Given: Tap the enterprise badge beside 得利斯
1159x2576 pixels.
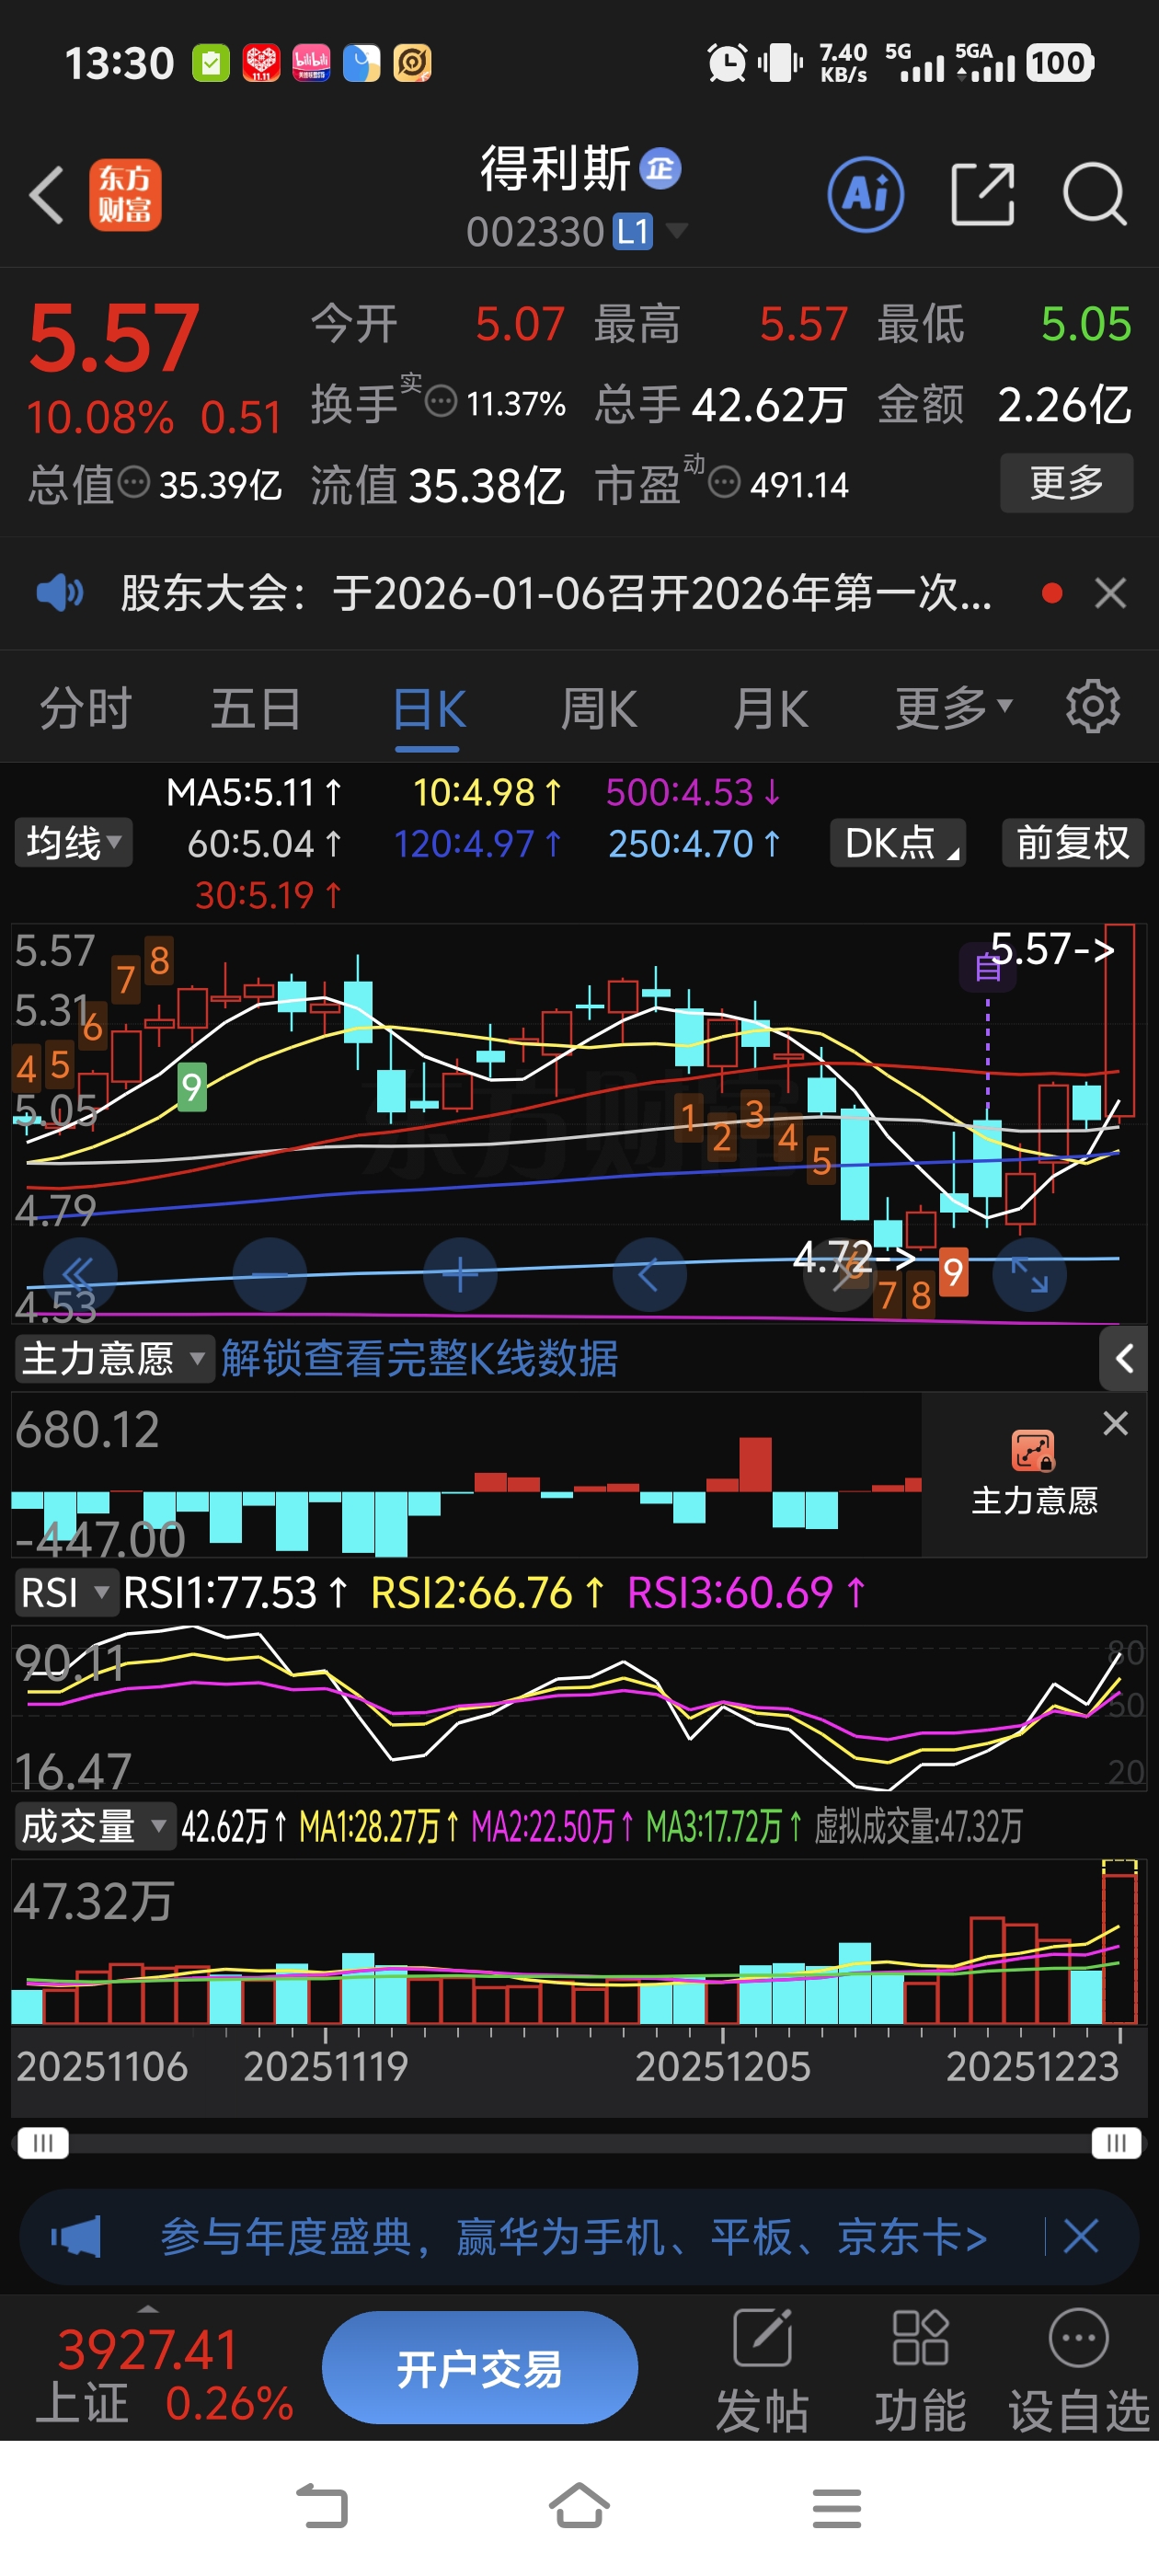Looking at the screenshot, I should coord(660,168).
